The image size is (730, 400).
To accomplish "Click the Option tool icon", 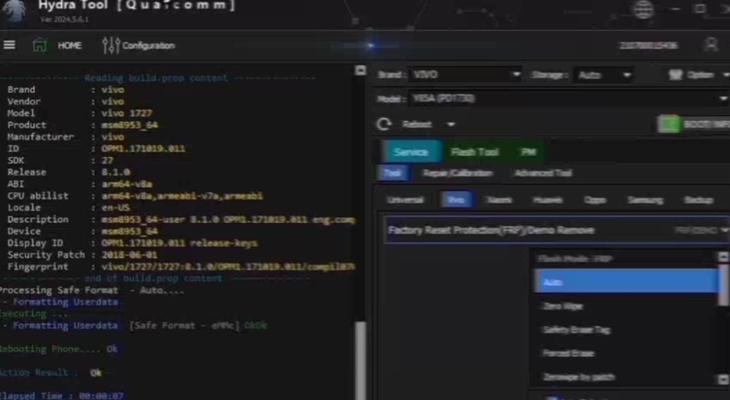I will click(675, 75).
